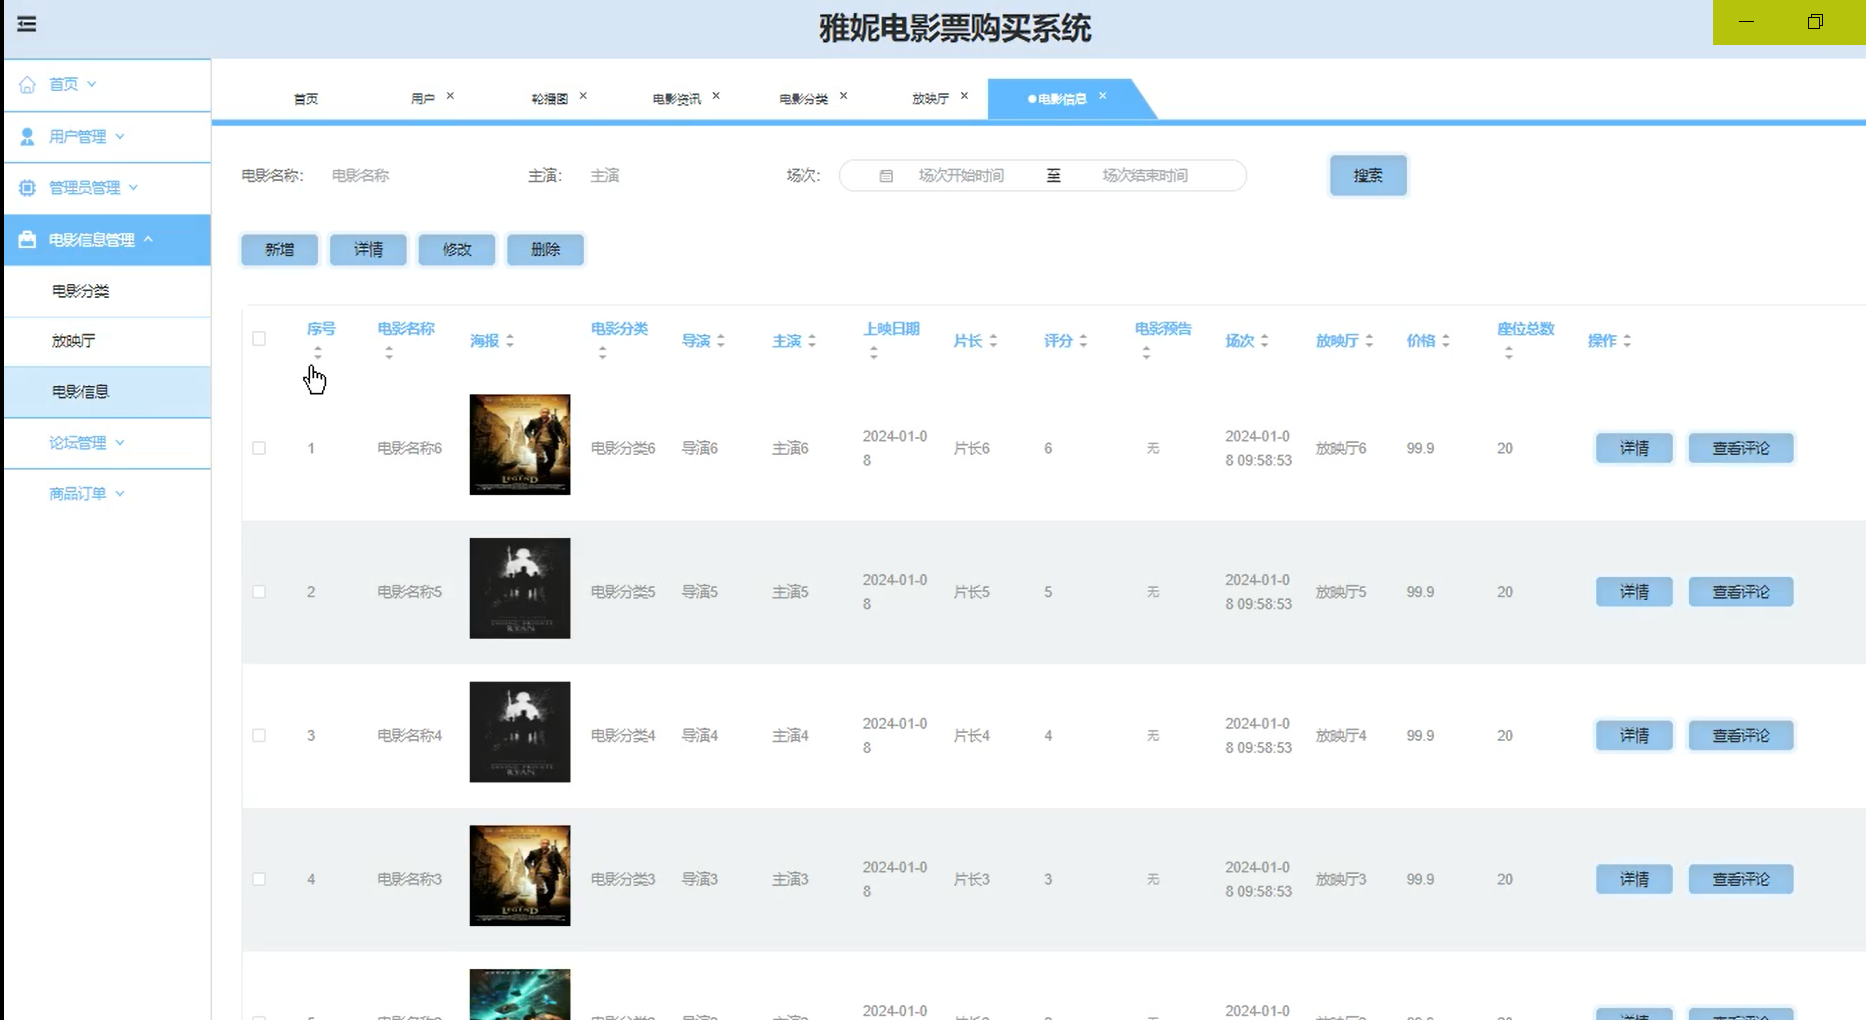The height and width of the screenshot is (1020, 1866).
Task: Close the 电影分类 tab with its X
Action: 844,96
